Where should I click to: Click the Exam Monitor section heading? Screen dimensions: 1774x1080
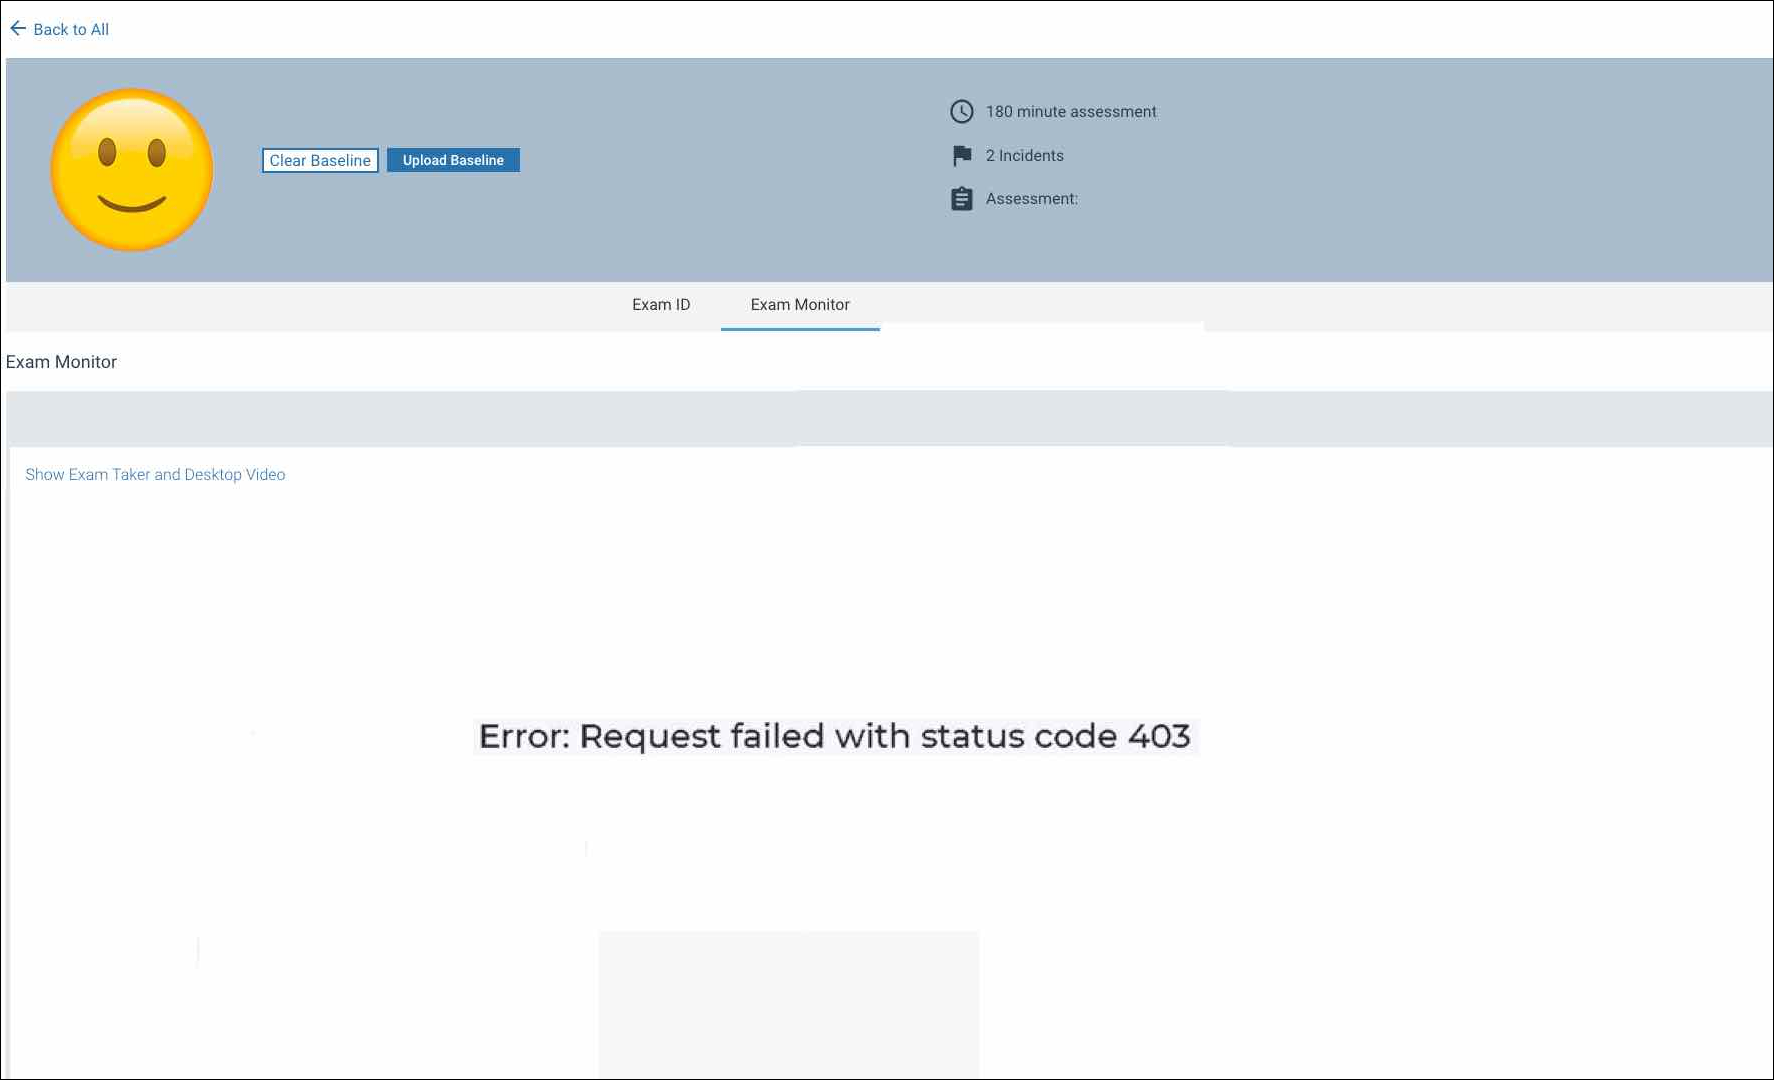(x=62, y=362)
